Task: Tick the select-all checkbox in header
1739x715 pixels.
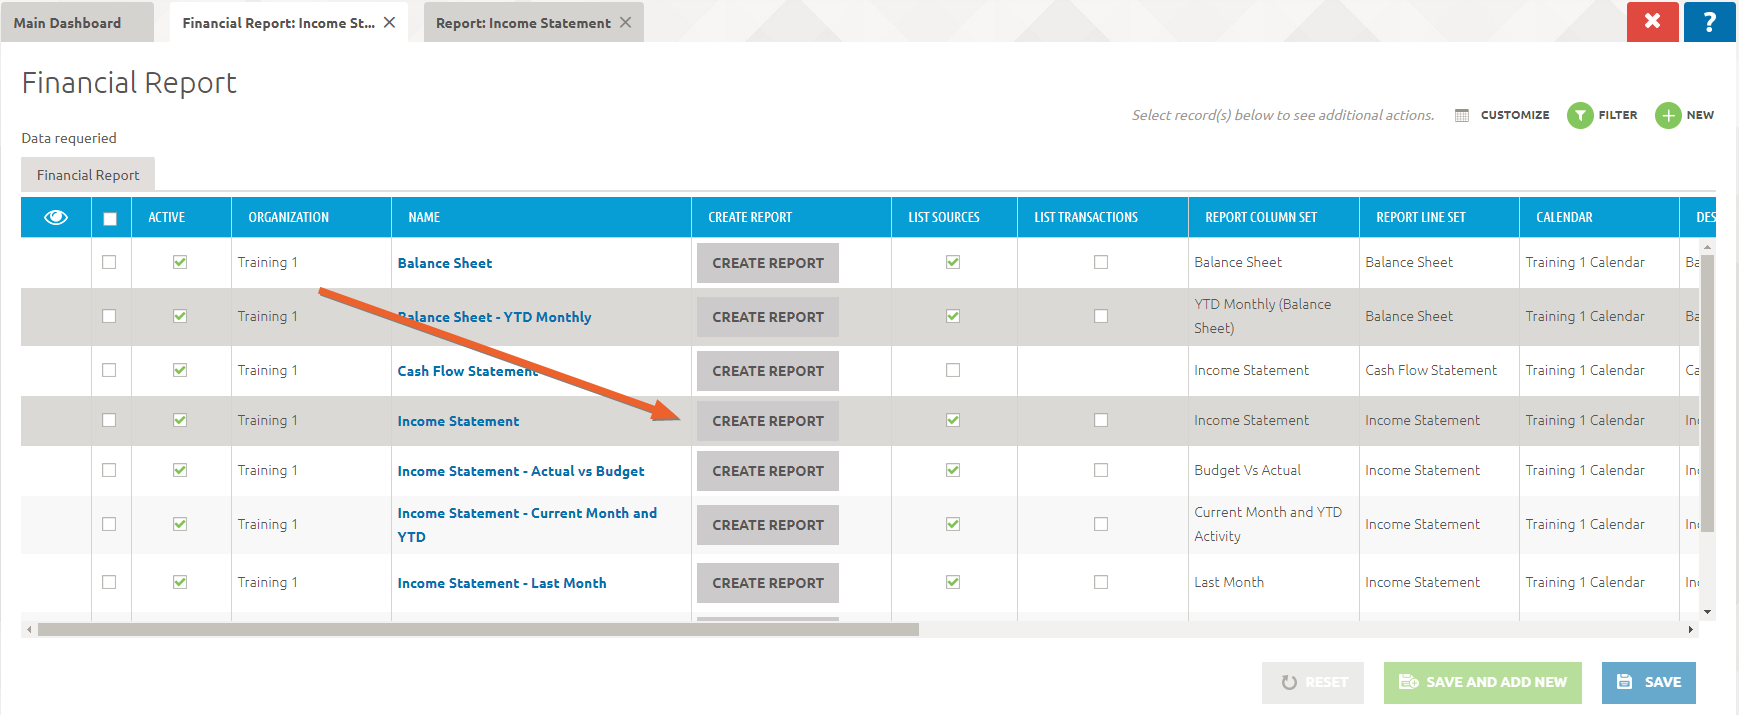Action: [110, 218]
